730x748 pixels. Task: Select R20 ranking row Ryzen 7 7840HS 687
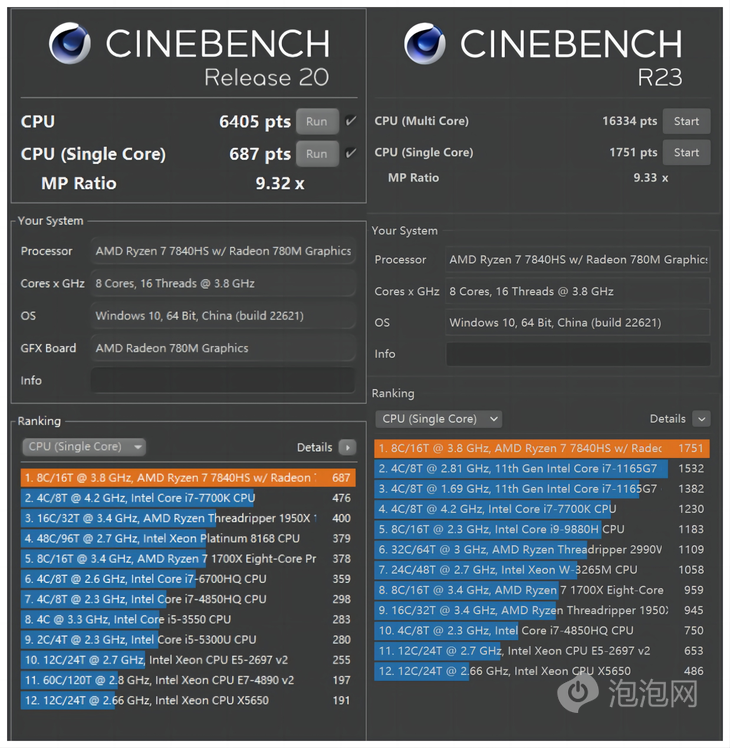pos(188,478)
